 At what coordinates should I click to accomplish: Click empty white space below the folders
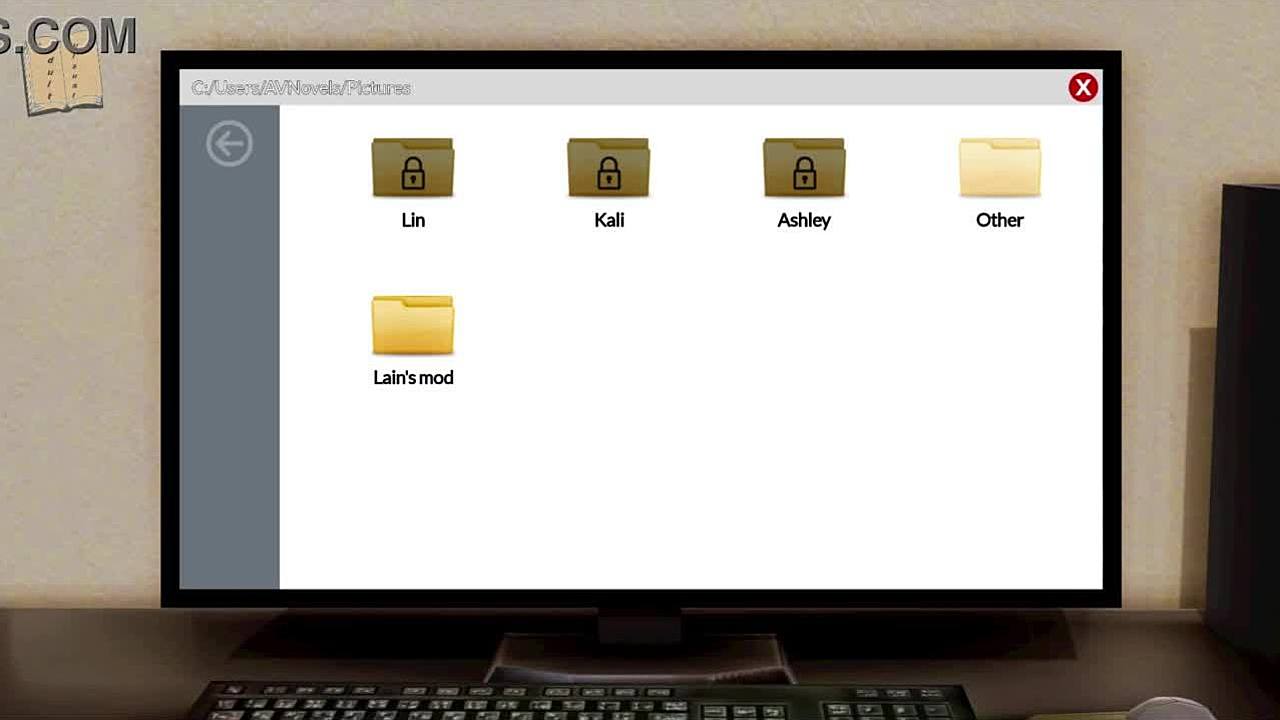[x=690, y=490]
